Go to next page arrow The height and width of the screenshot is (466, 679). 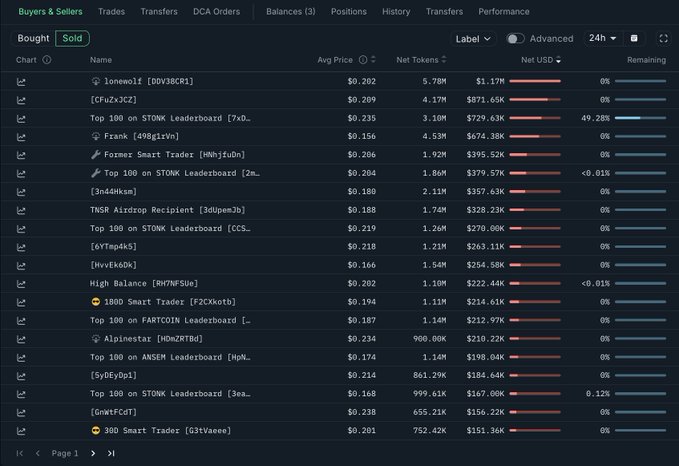click(x=93, y=453)
